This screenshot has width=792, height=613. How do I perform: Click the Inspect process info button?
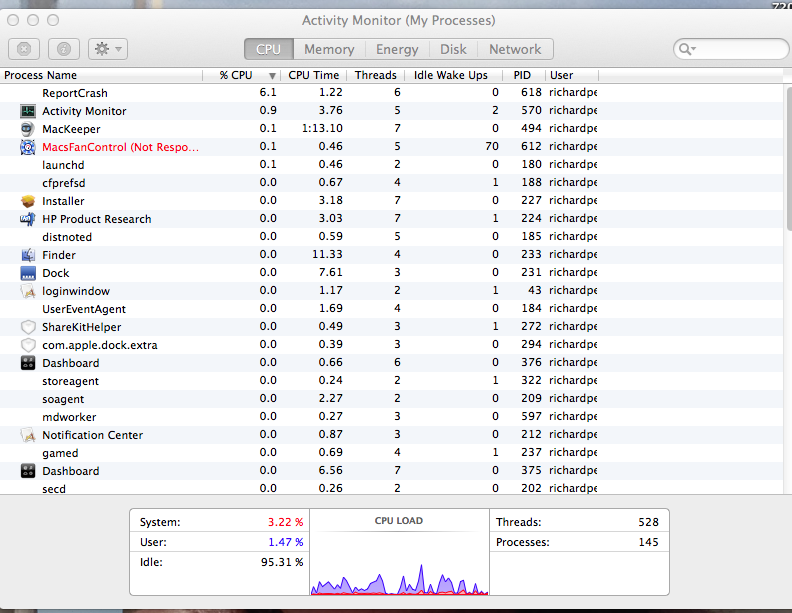[x=64, y=49]
